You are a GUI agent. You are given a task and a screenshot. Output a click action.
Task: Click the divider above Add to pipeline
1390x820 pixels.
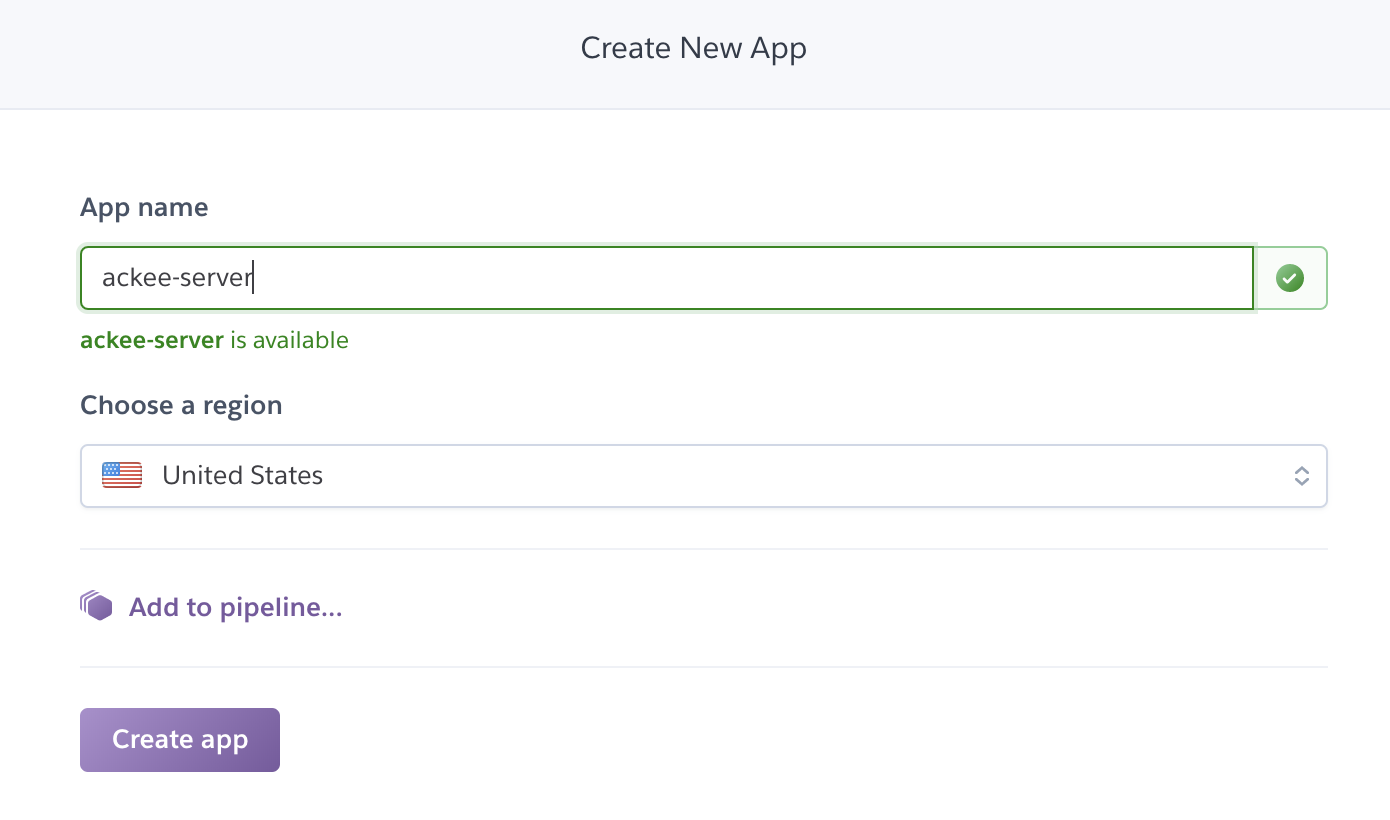tap(703, 549)
